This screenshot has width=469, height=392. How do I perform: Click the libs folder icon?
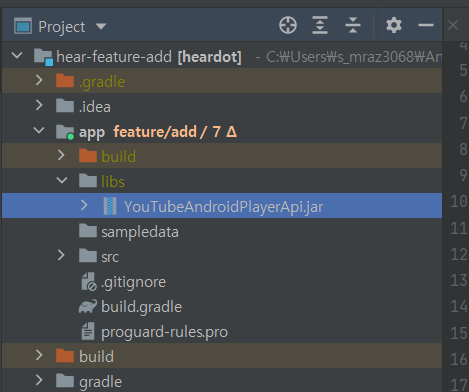[88, 181]
